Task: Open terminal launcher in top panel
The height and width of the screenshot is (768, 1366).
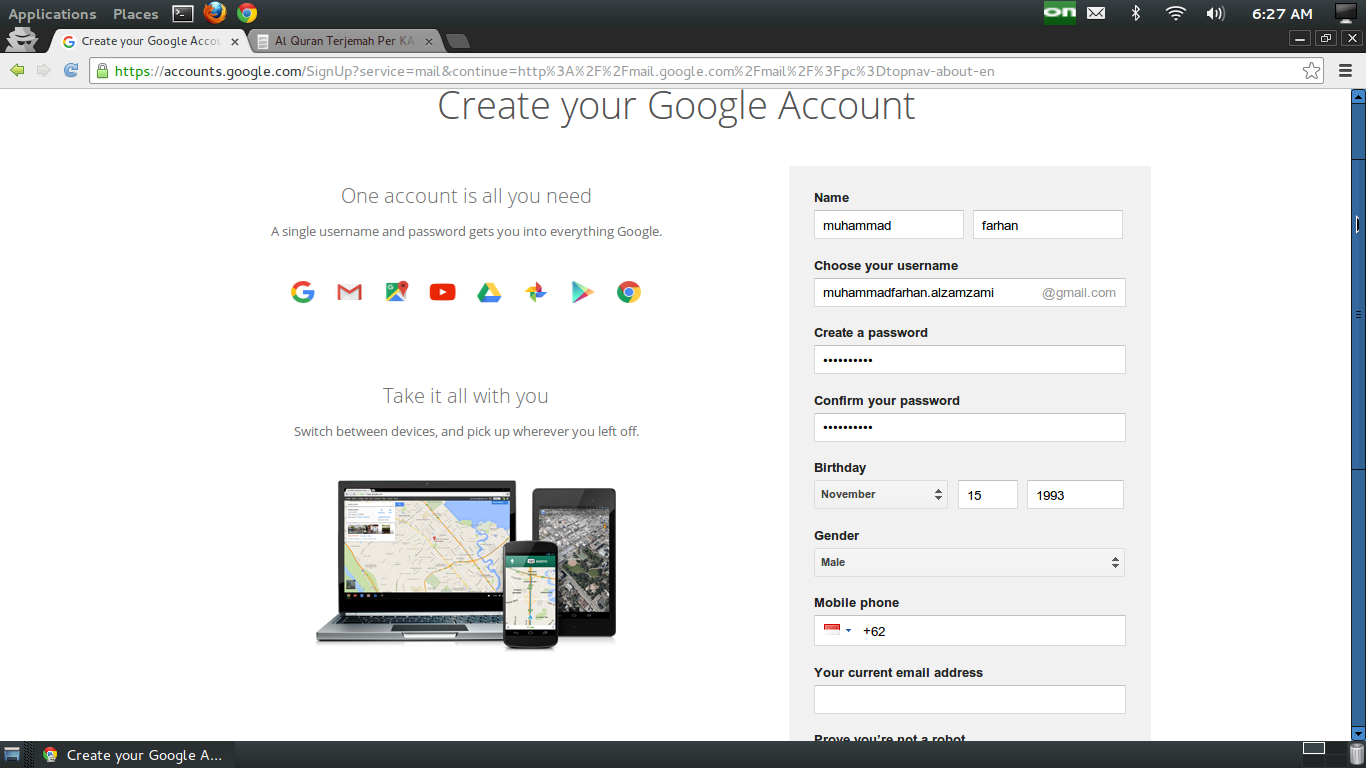Action: [x=183, y=13]
